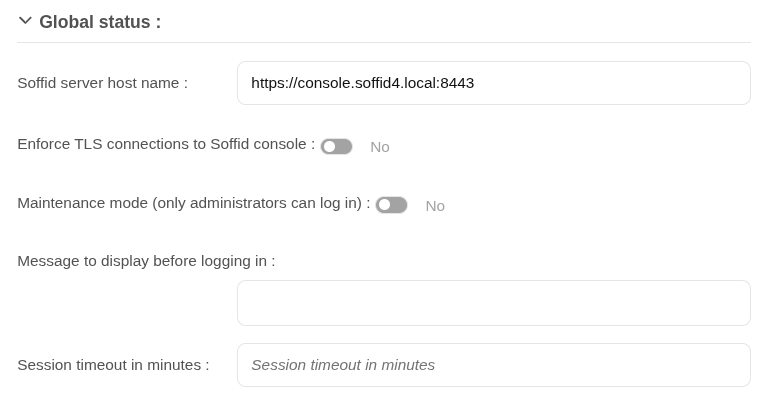760x396 pixels.
Task: Click the No text beside Maintenance mode
Action: click(x=435, y=206)
